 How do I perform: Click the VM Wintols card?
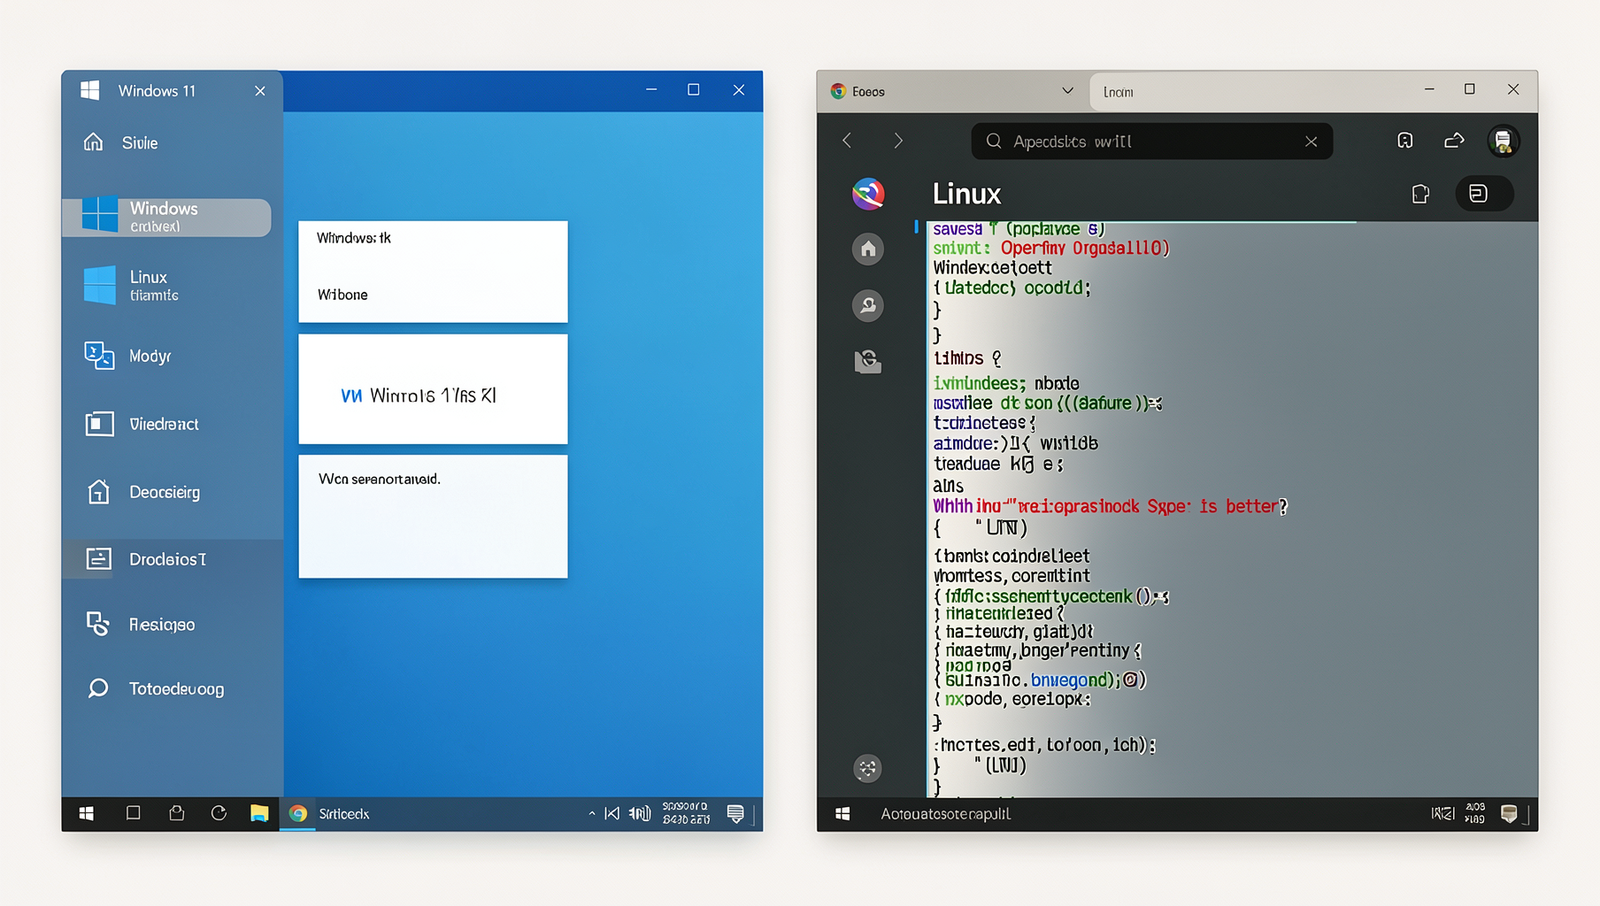(433, 389)
